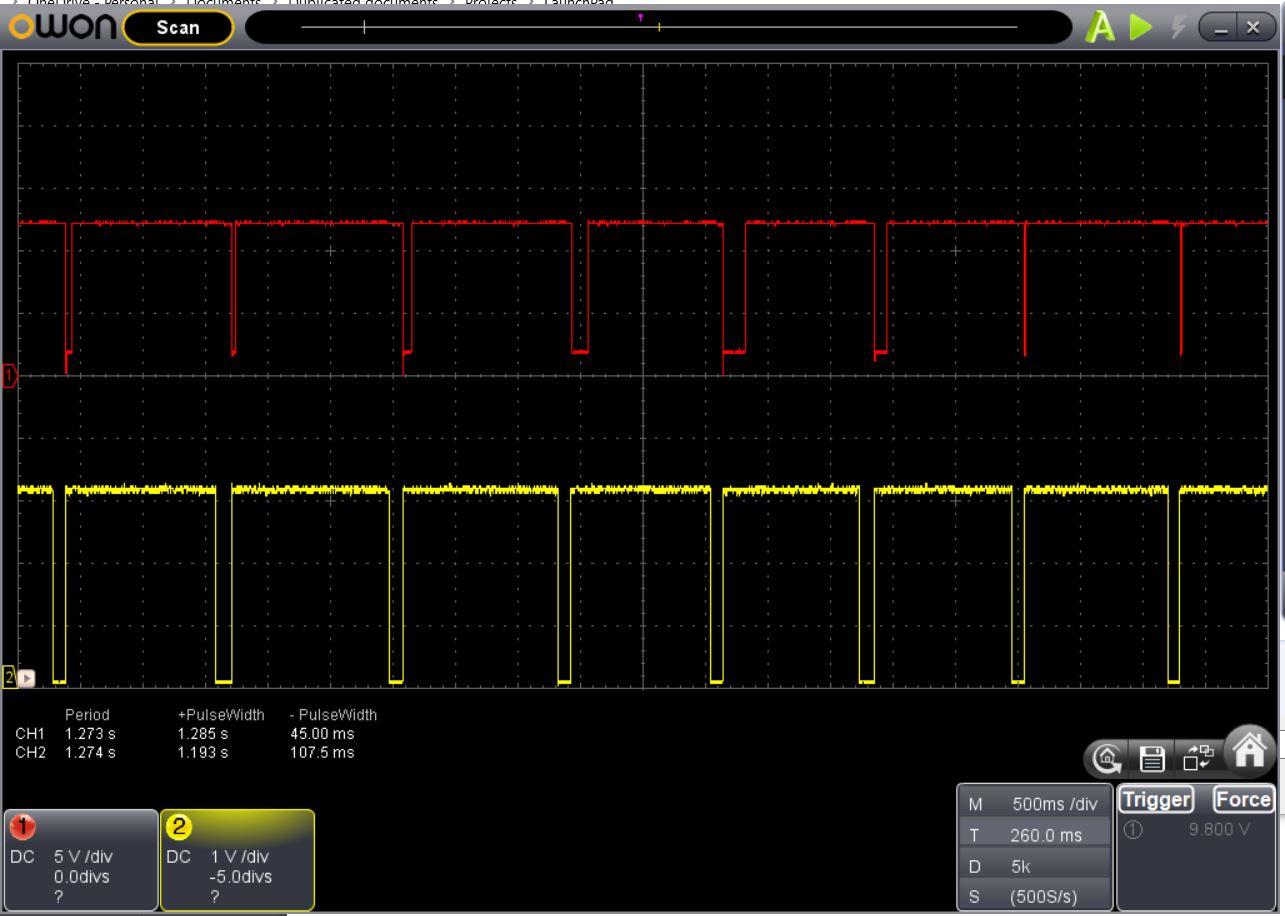This screenshot has height=916, width=1285.
Task: Click the CH1 measurement row label
Action: click(30, 733)
